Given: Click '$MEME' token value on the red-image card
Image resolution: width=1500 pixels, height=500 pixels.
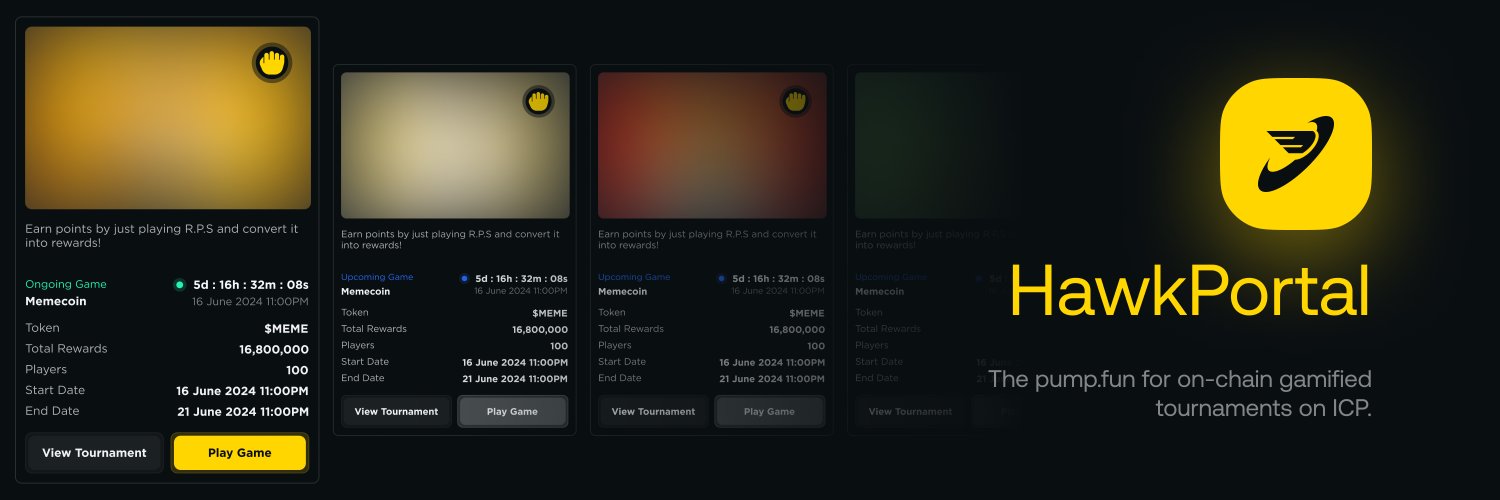Looking at the screenshot, I should tap(807, 313).
